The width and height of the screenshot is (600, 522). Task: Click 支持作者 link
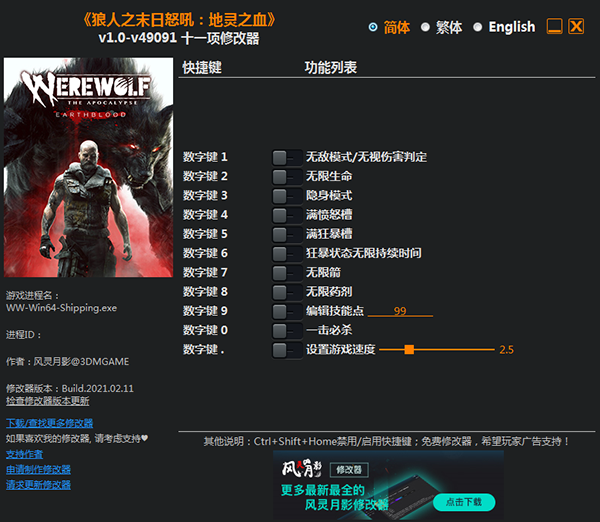click(x=24, y=454)
